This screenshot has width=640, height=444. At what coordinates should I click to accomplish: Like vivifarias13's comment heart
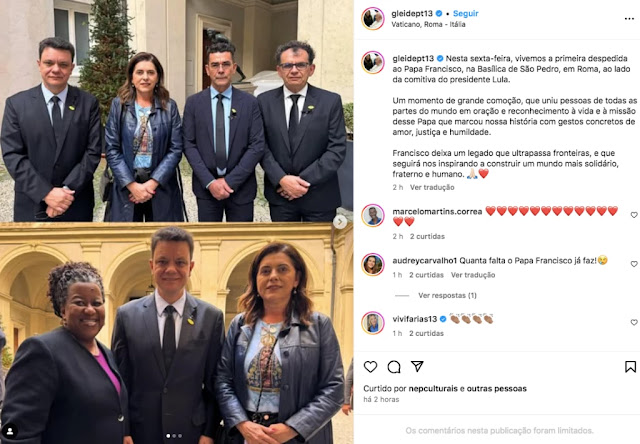tap(633, 322)
